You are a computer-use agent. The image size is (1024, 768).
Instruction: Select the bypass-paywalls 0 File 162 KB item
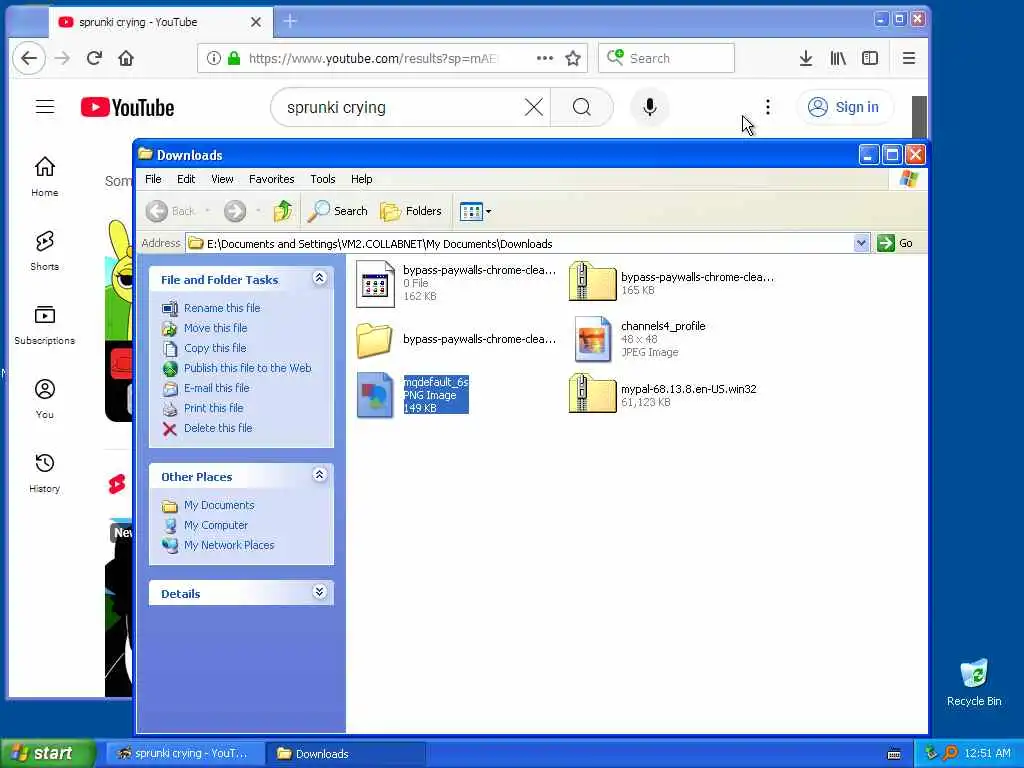(456, 283)
